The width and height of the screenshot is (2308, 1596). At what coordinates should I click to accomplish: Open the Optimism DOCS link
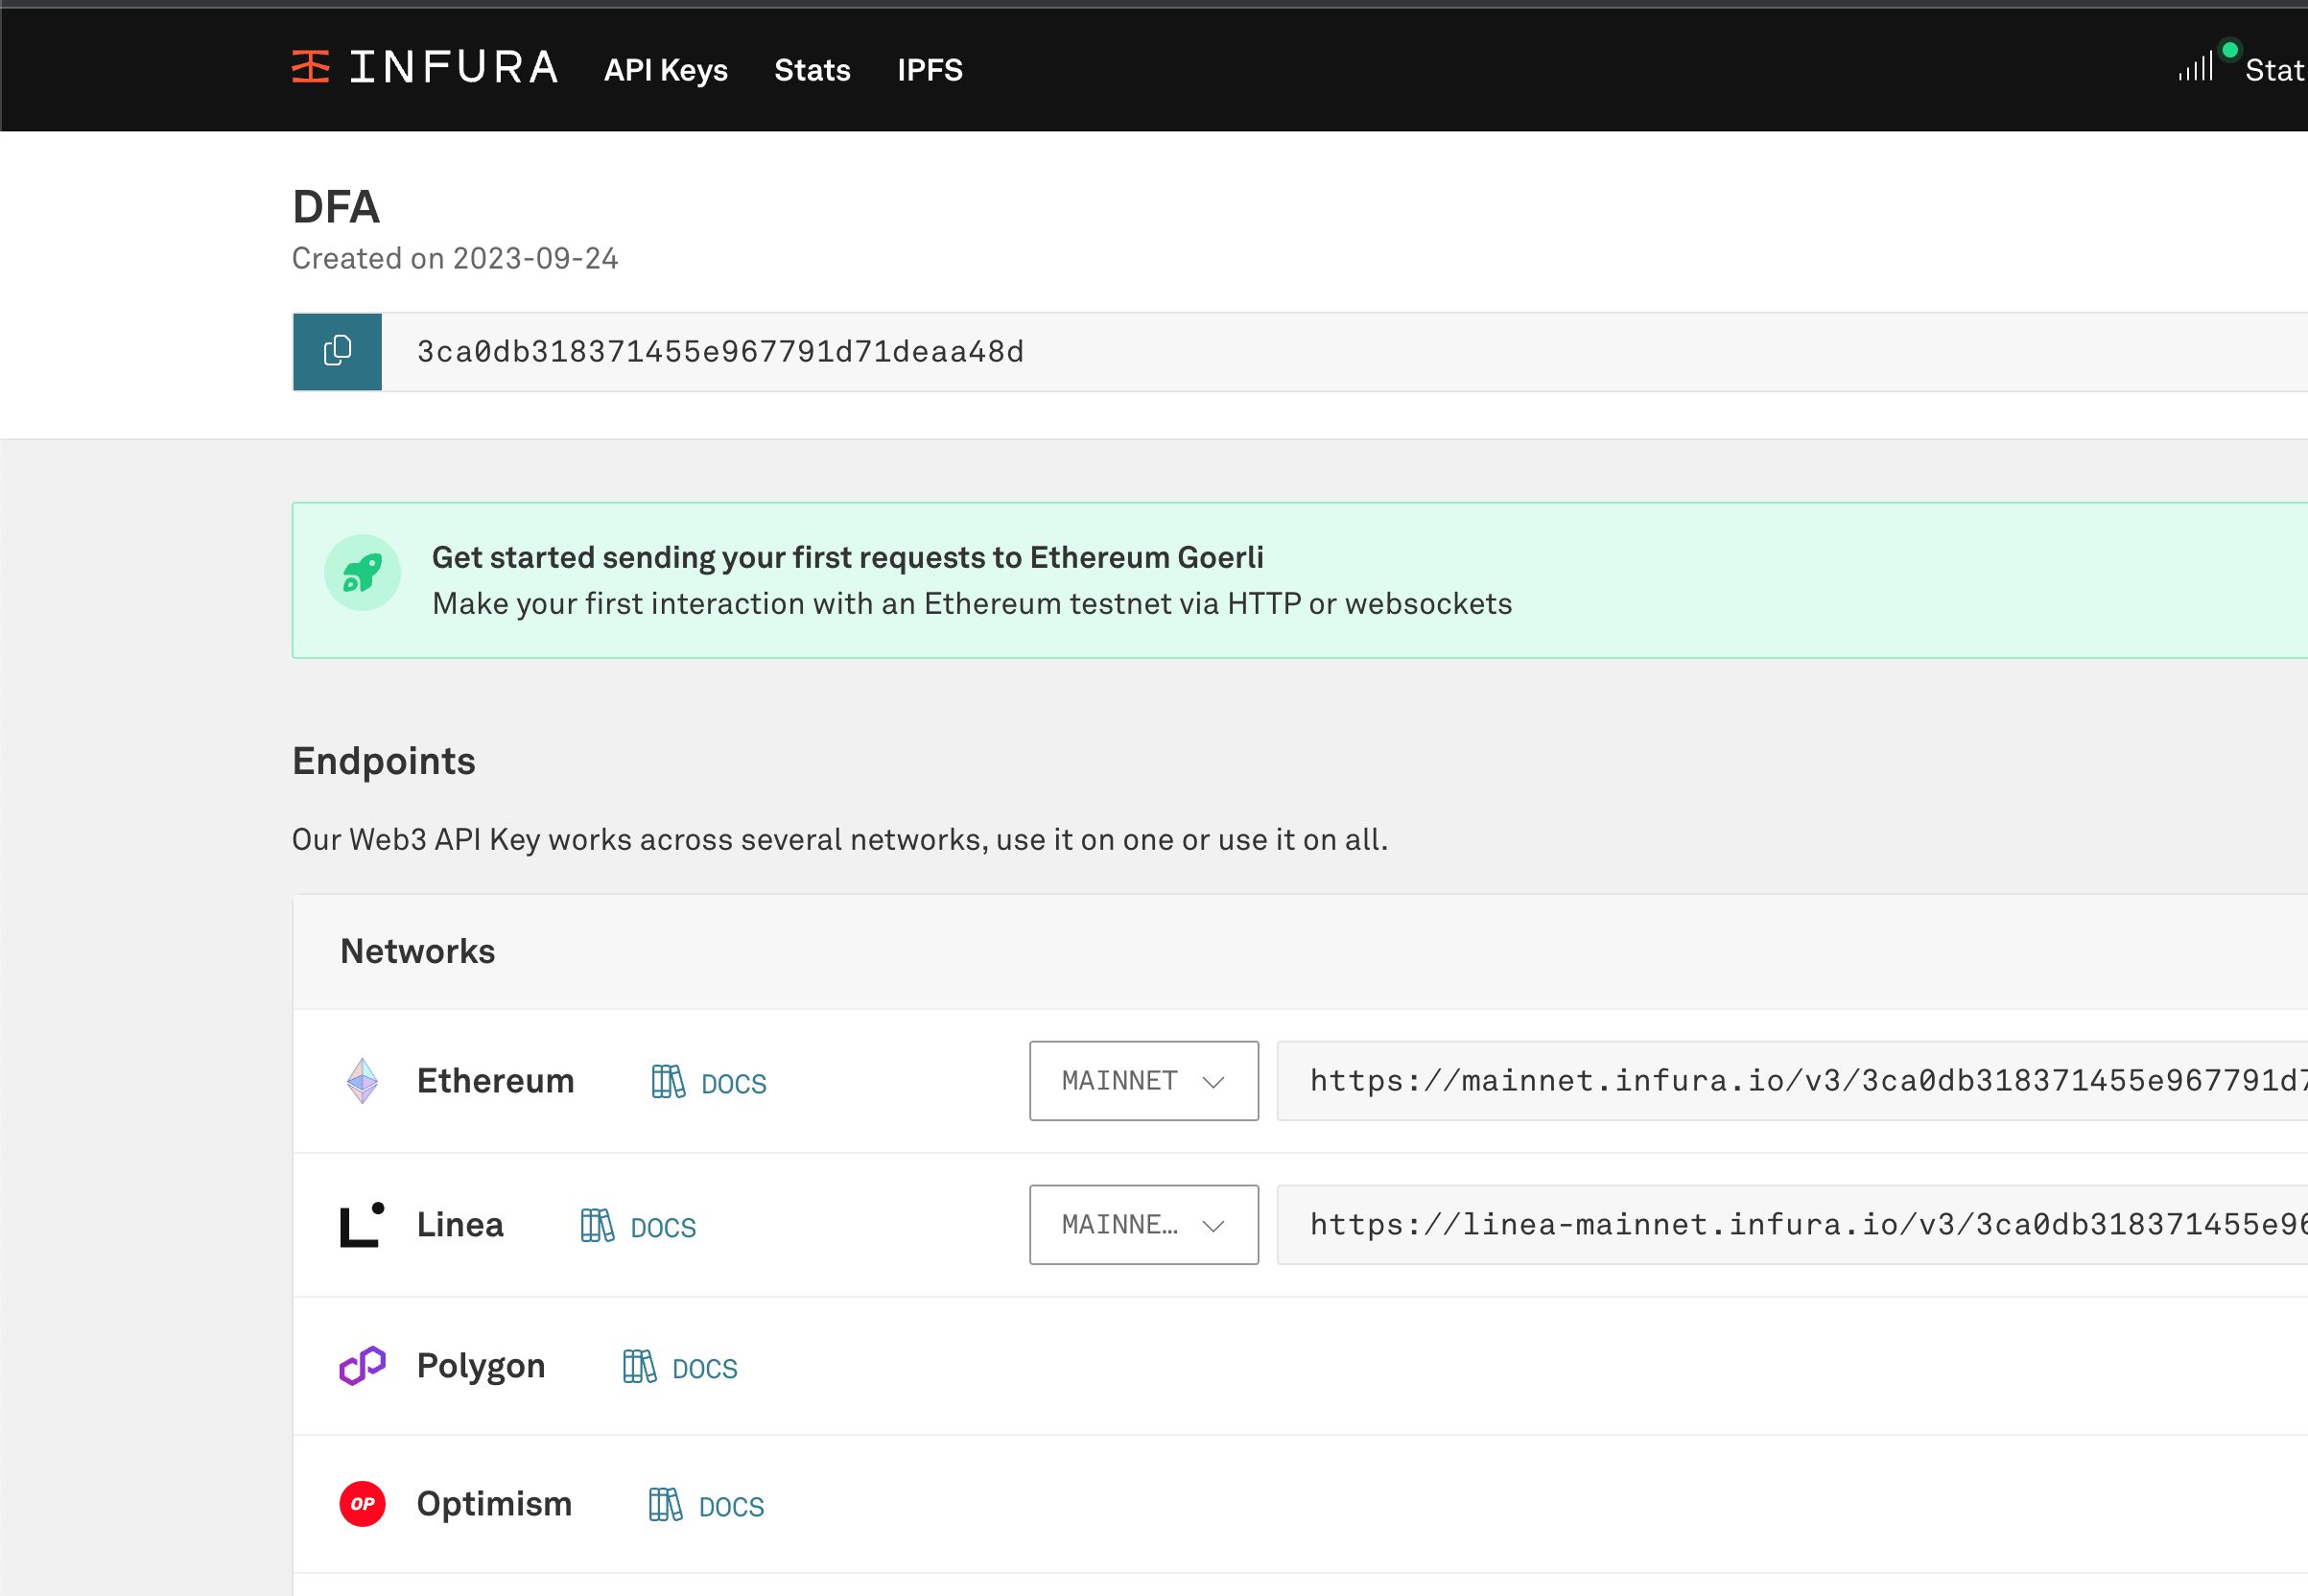click(706, 1505)
